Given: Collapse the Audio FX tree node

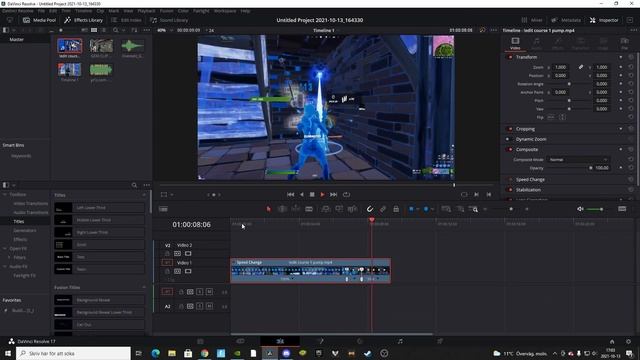Looking at the screenshot, I should click(5, 267).
